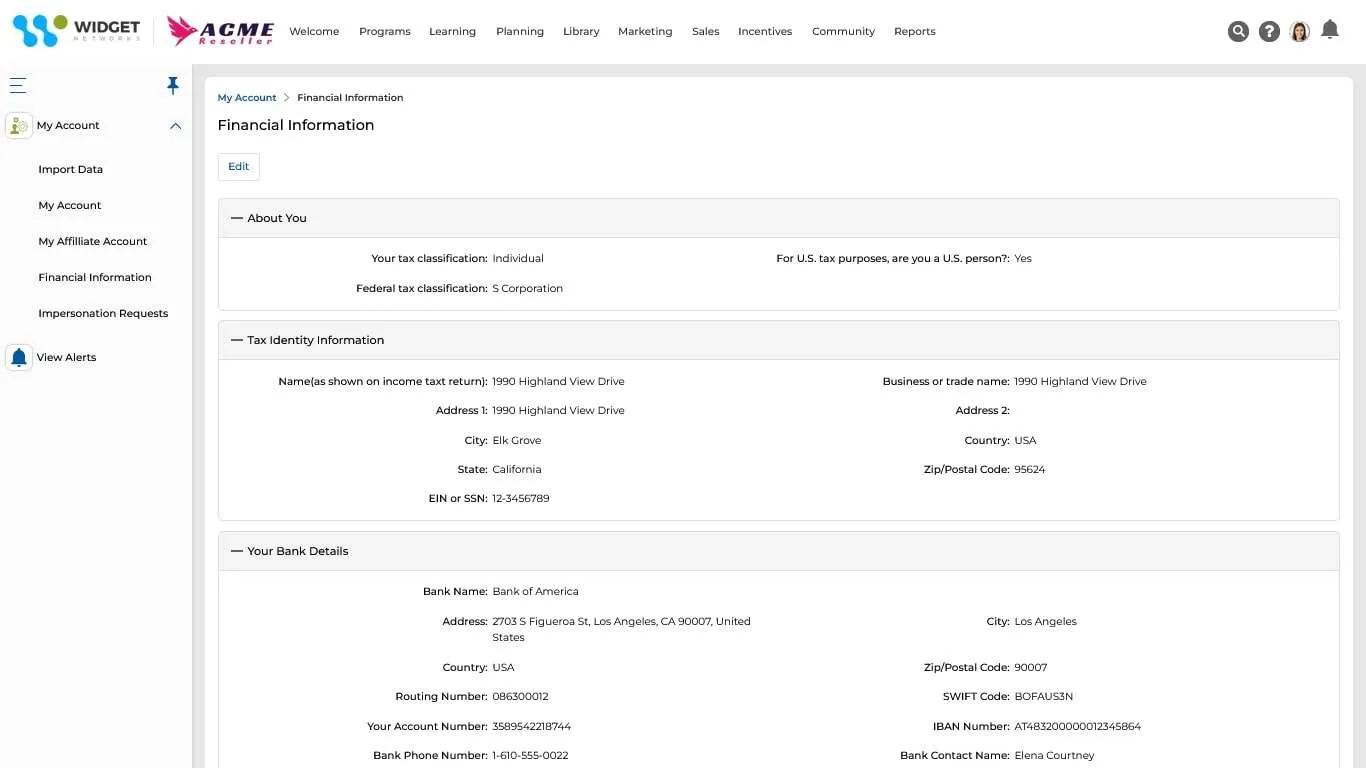Toggle the sidebar hamburger menu icon

pos(18,86)
